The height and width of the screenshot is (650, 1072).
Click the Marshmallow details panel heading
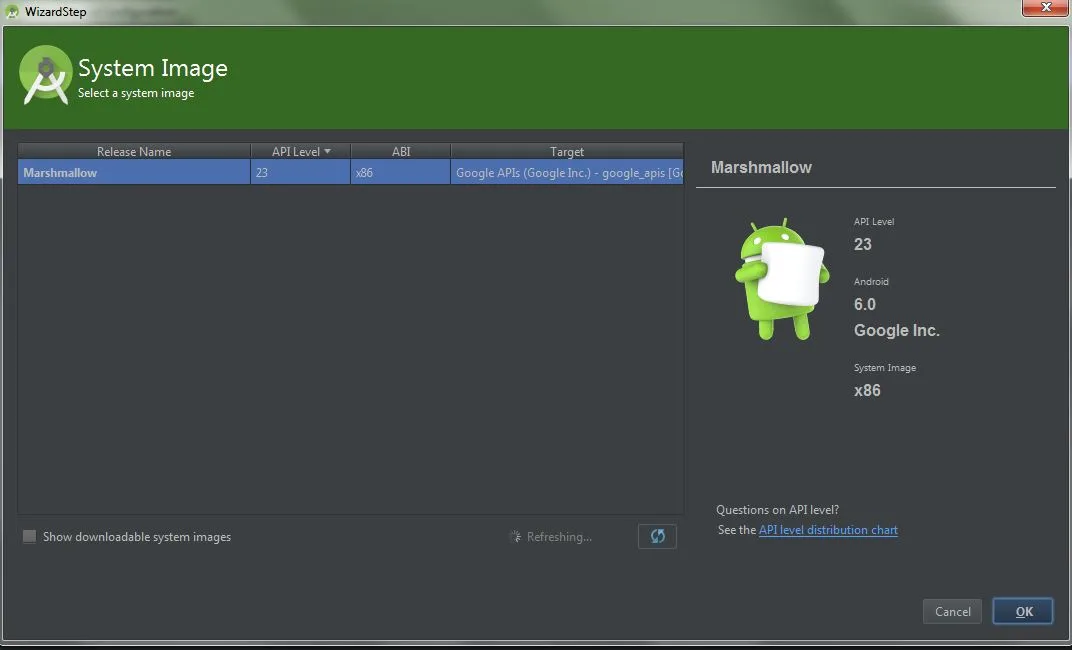coord(761,167)
